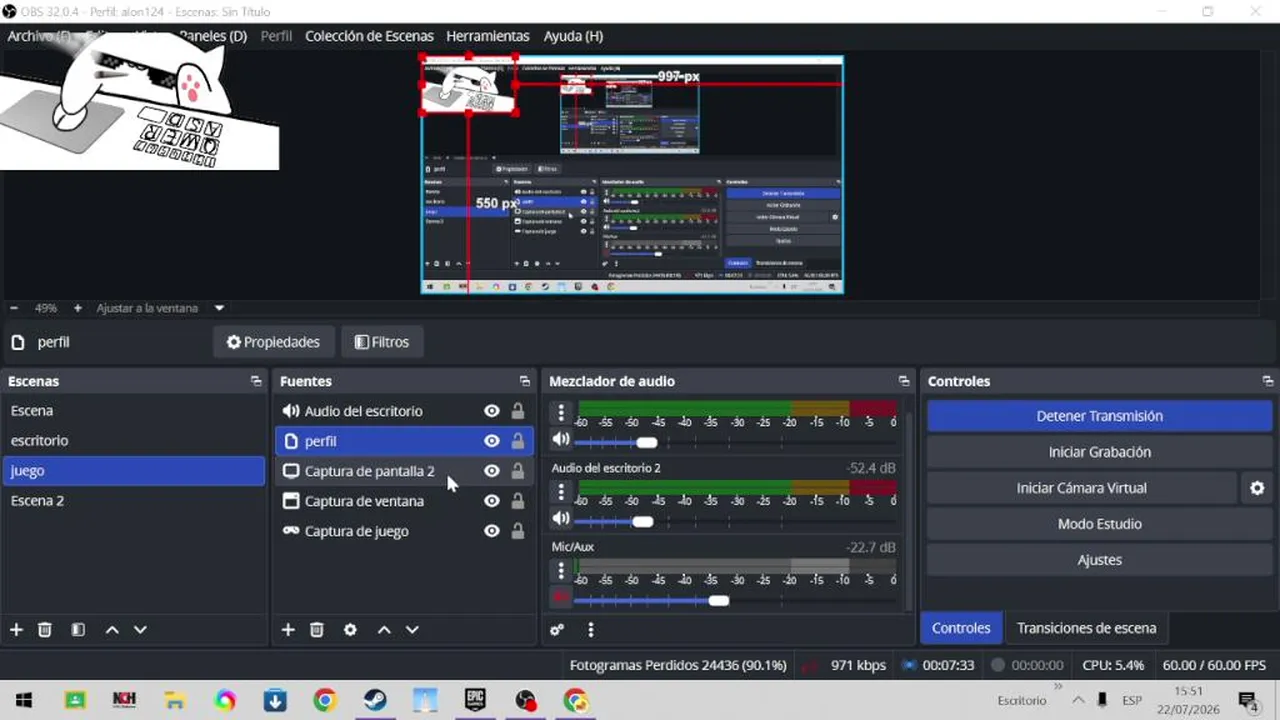Switch to the Controles tab
1280x720 pixels.
(x=961, y=628)
